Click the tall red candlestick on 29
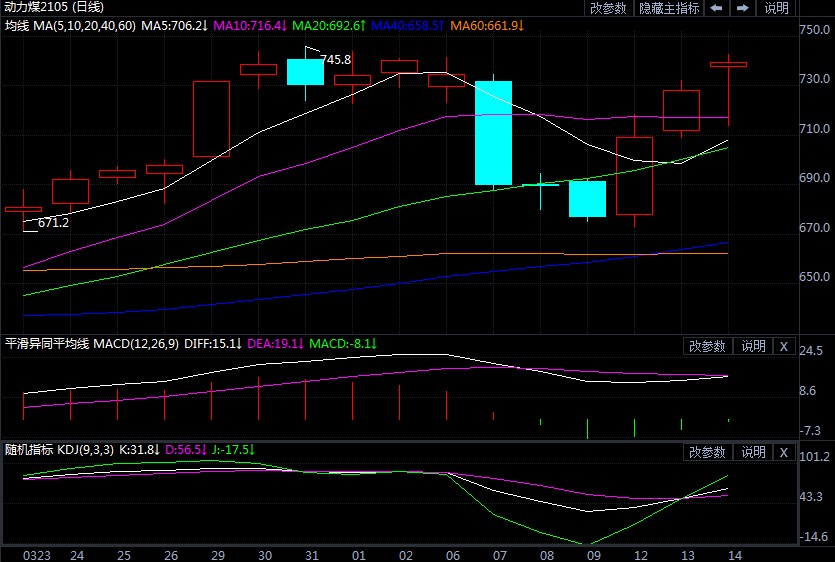Screen dimensions: 835x562 pos(211,118)
